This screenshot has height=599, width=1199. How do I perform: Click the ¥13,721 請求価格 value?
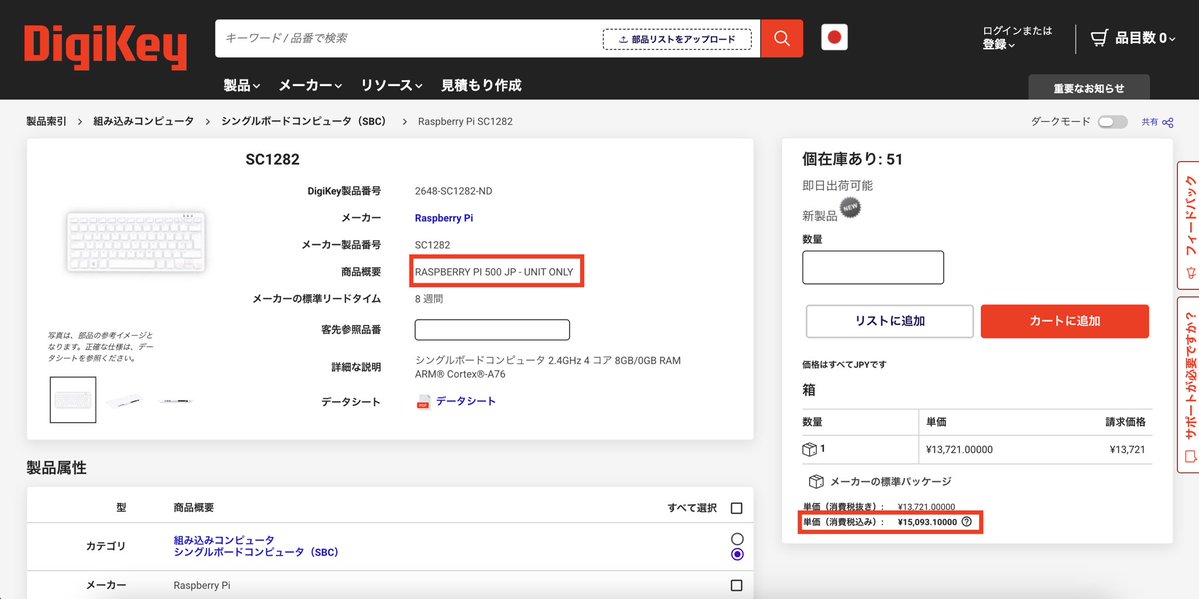[1128, 450]
